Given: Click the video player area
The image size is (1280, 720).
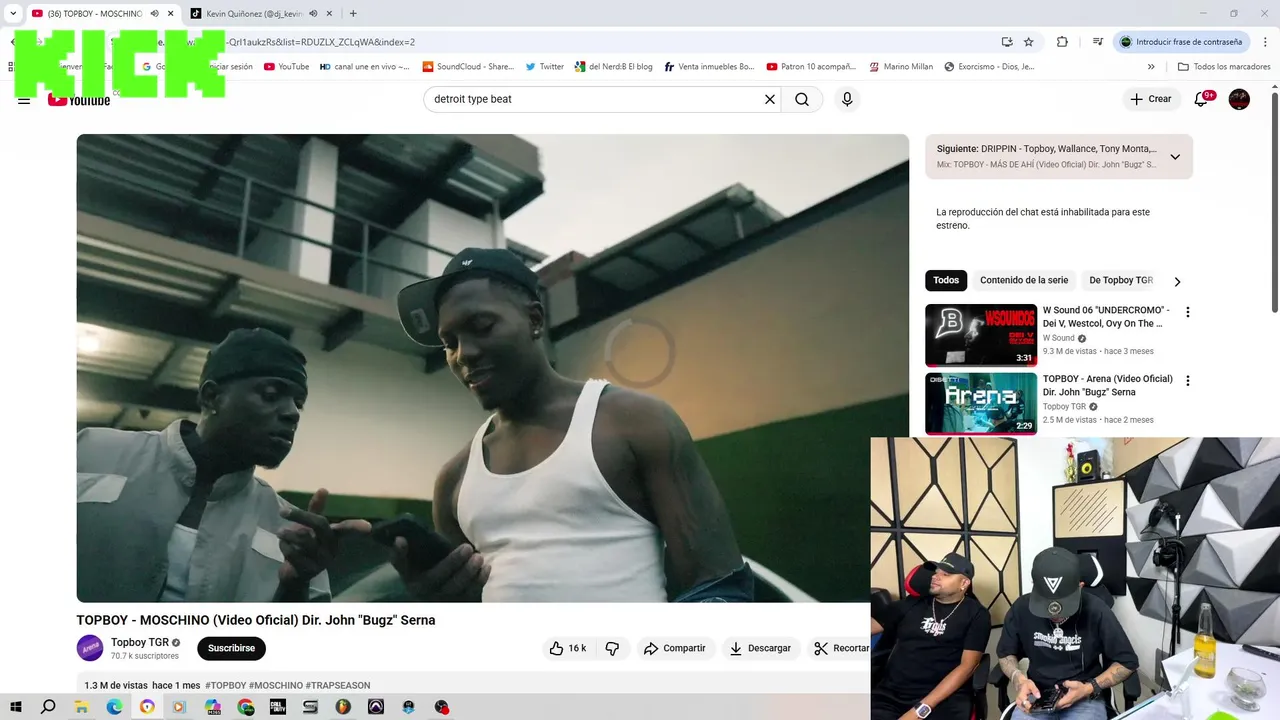Looking at the screenshot, I should click(492, 368).
